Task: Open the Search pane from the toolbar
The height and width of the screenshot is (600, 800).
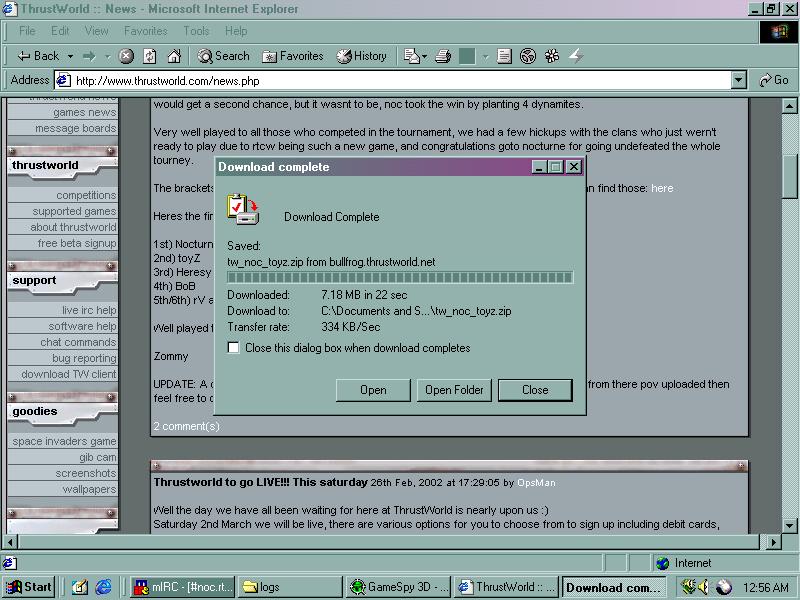Action: [x=223, y=56]
